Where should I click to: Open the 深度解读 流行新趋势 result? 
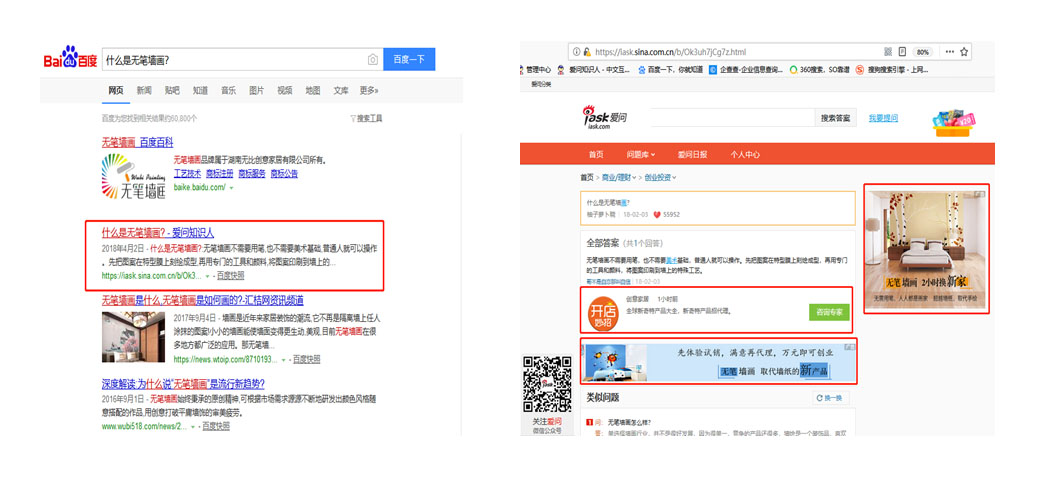pyautogui.click(x=183, y=384)
